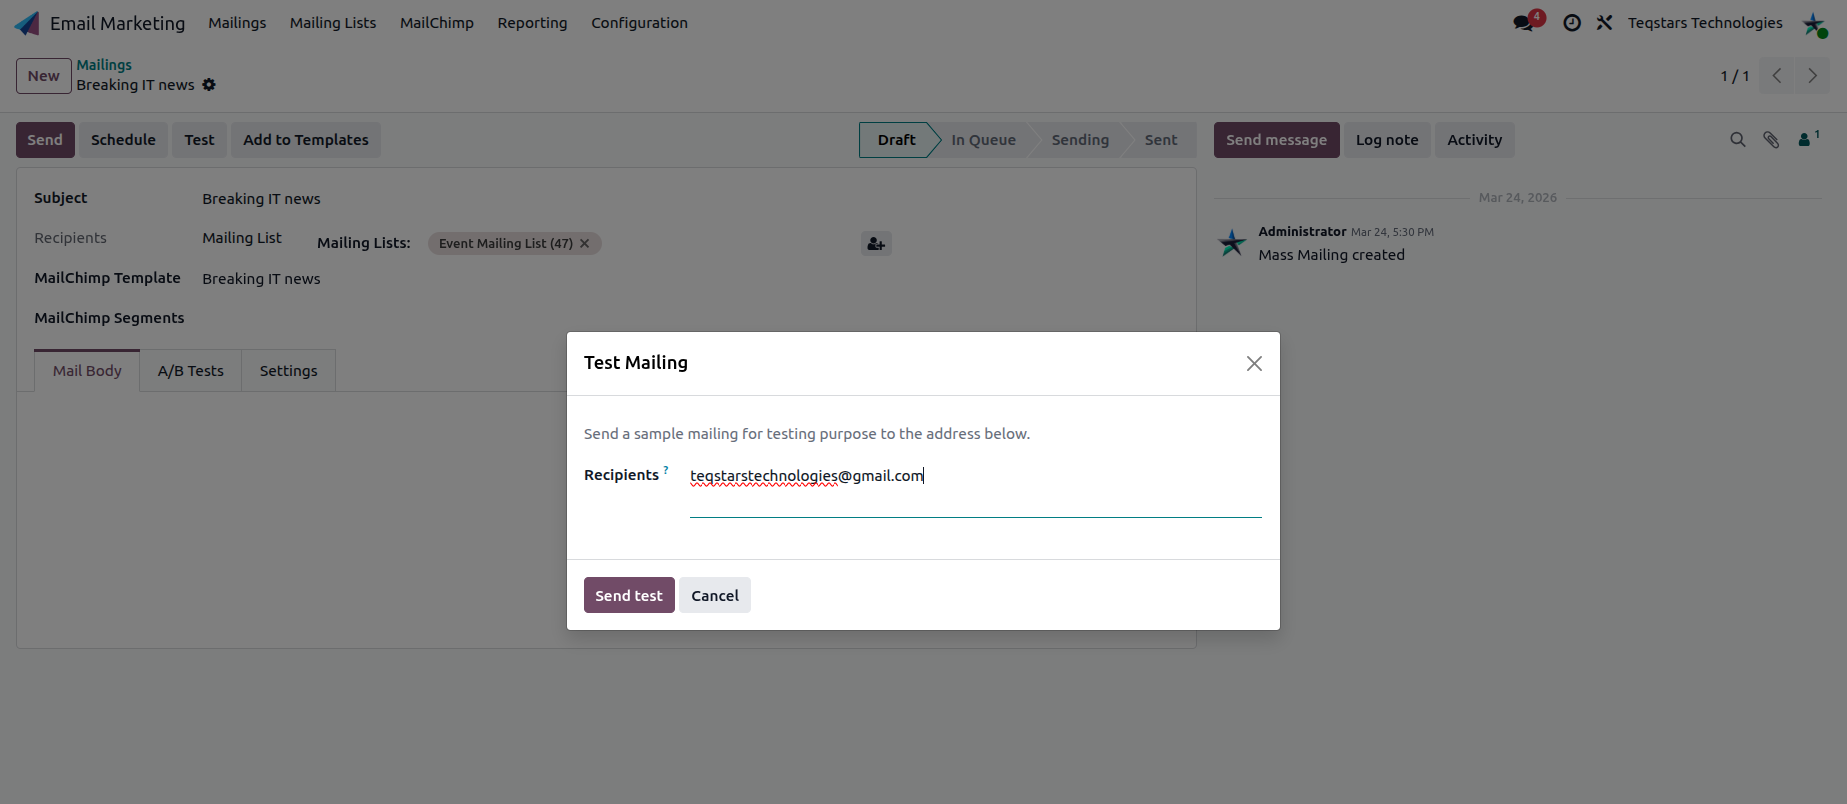
Task: Open the MailChimp menu
Action: click(x=437, y=23)
